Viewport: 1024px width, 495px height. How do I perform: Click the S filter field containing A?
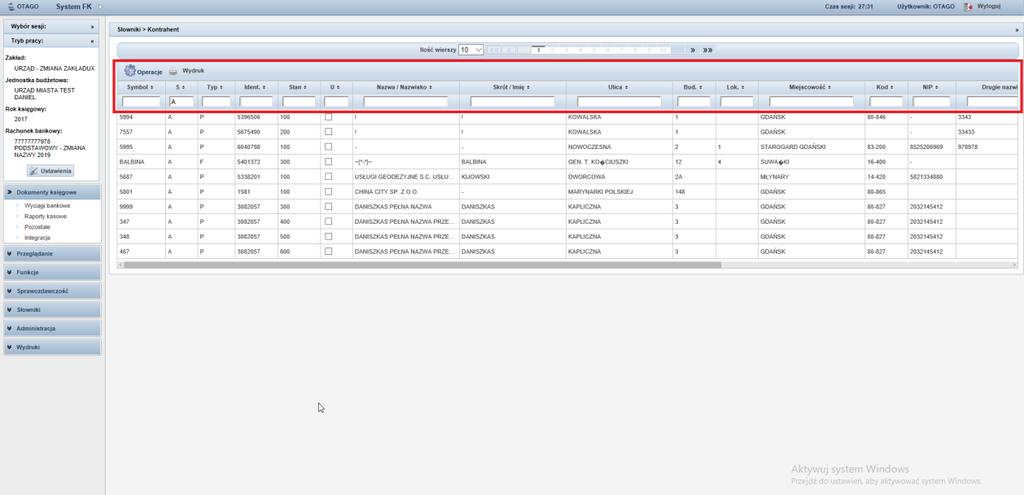coord(182,102)
